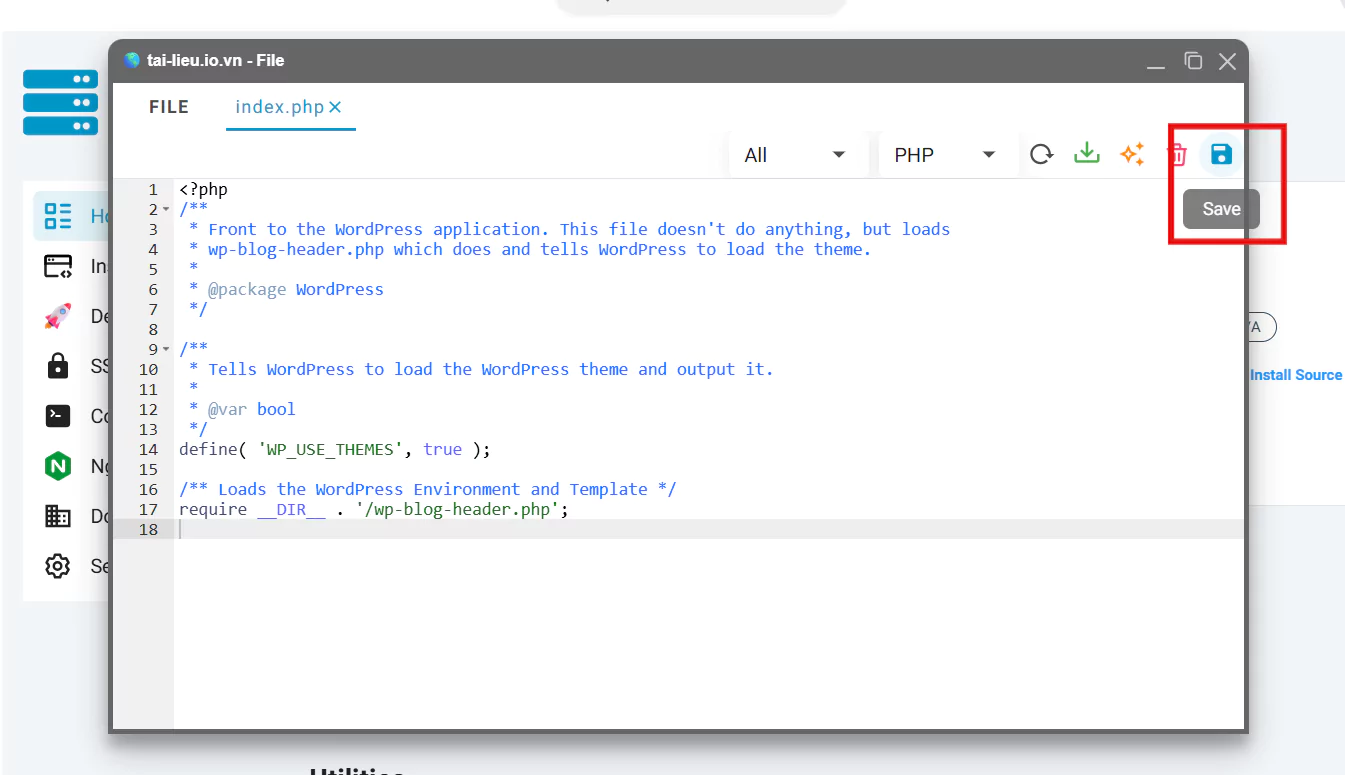The width and height of the screenshot is (1345, 775).
Task: Switch to the FILE tab
Action: [x=168, y=107]
